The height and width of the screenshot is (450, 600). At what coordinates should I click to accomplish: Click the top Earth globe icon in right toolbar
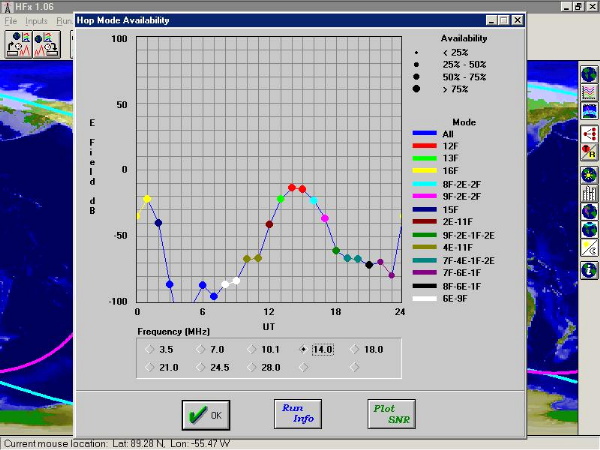pos(589,74)
